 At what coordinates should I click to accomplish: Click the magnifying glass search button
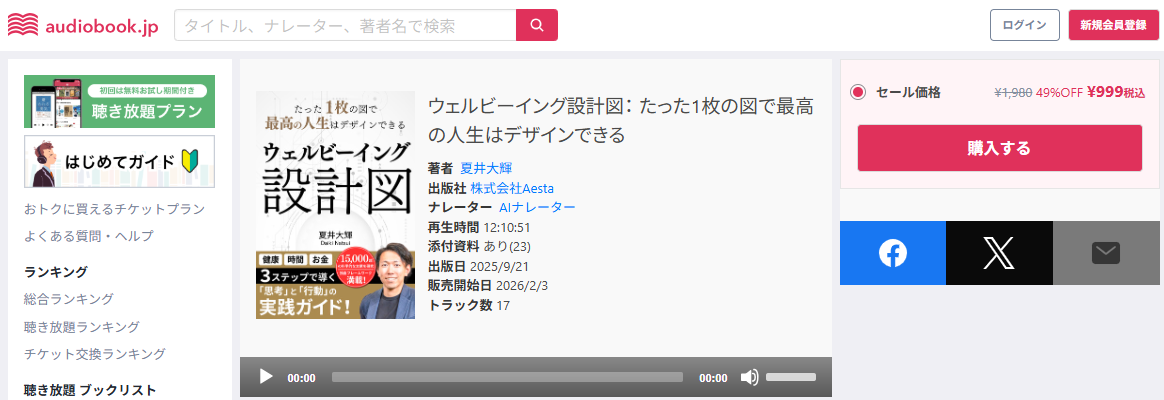[x=537, y=25]
